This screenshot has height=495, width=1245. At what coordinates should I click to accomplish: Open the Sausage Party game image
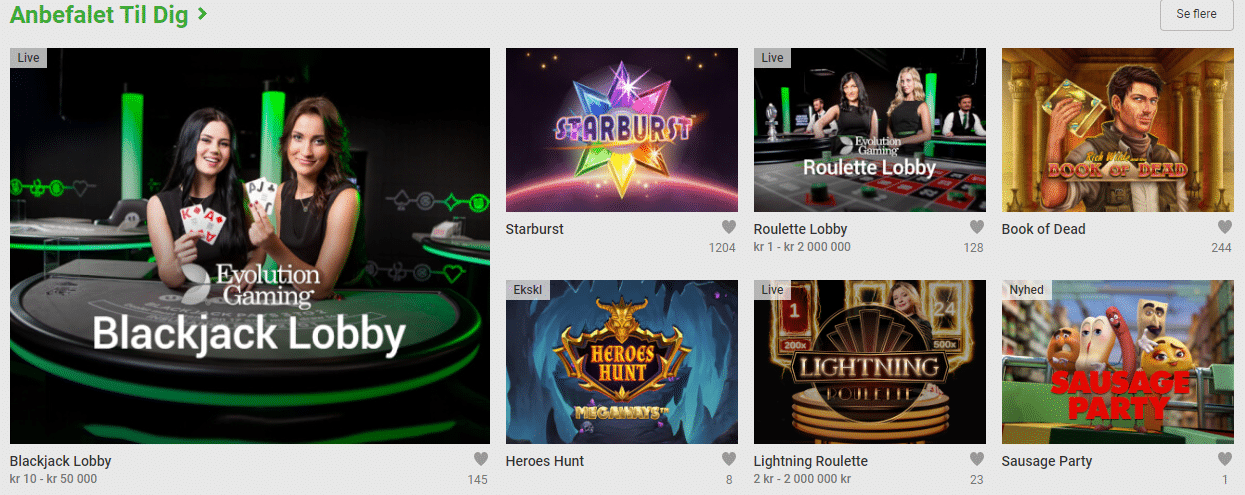click(x=1118, y=362)
